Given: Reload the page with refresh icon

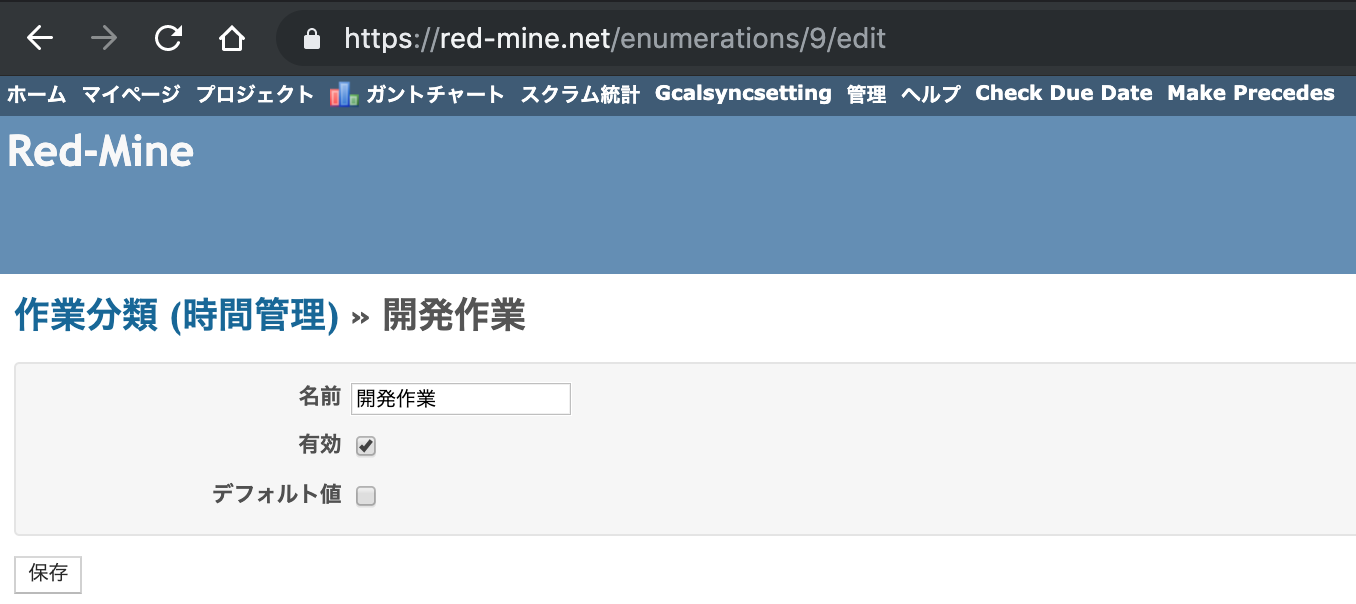Looking at the screenshot, I should click(168, 39).
